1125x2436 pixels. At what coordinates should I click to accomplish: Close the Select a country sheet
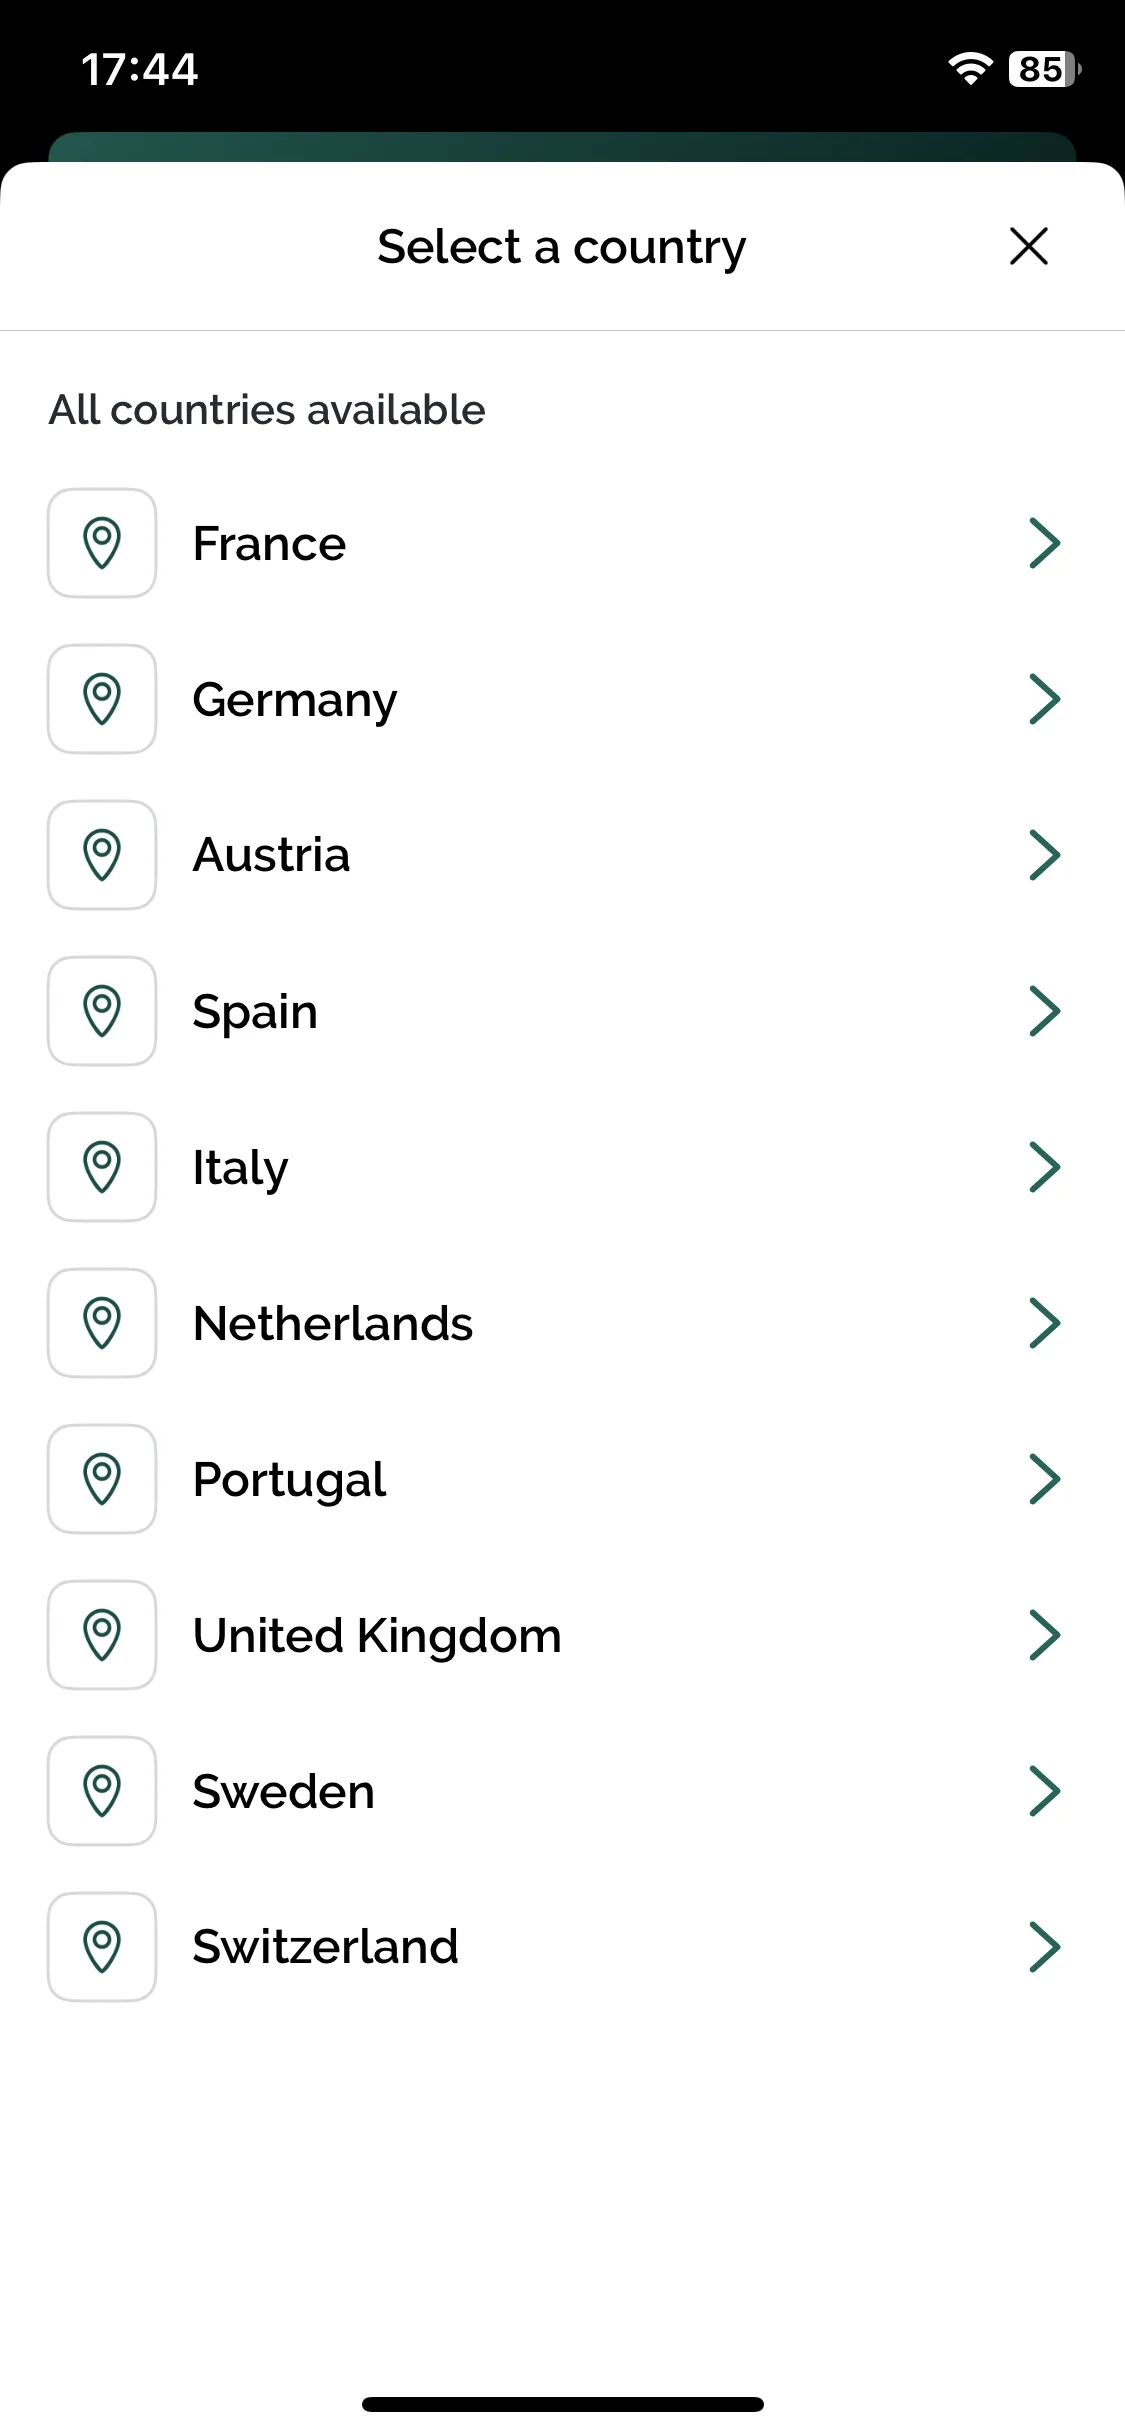(x=1029, y=246)
